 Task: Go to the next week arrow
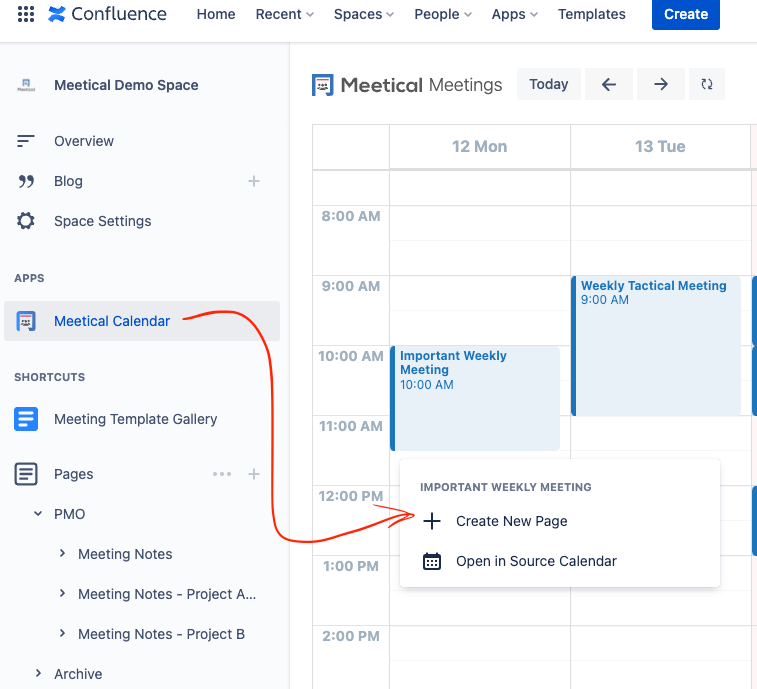[661, 84]
